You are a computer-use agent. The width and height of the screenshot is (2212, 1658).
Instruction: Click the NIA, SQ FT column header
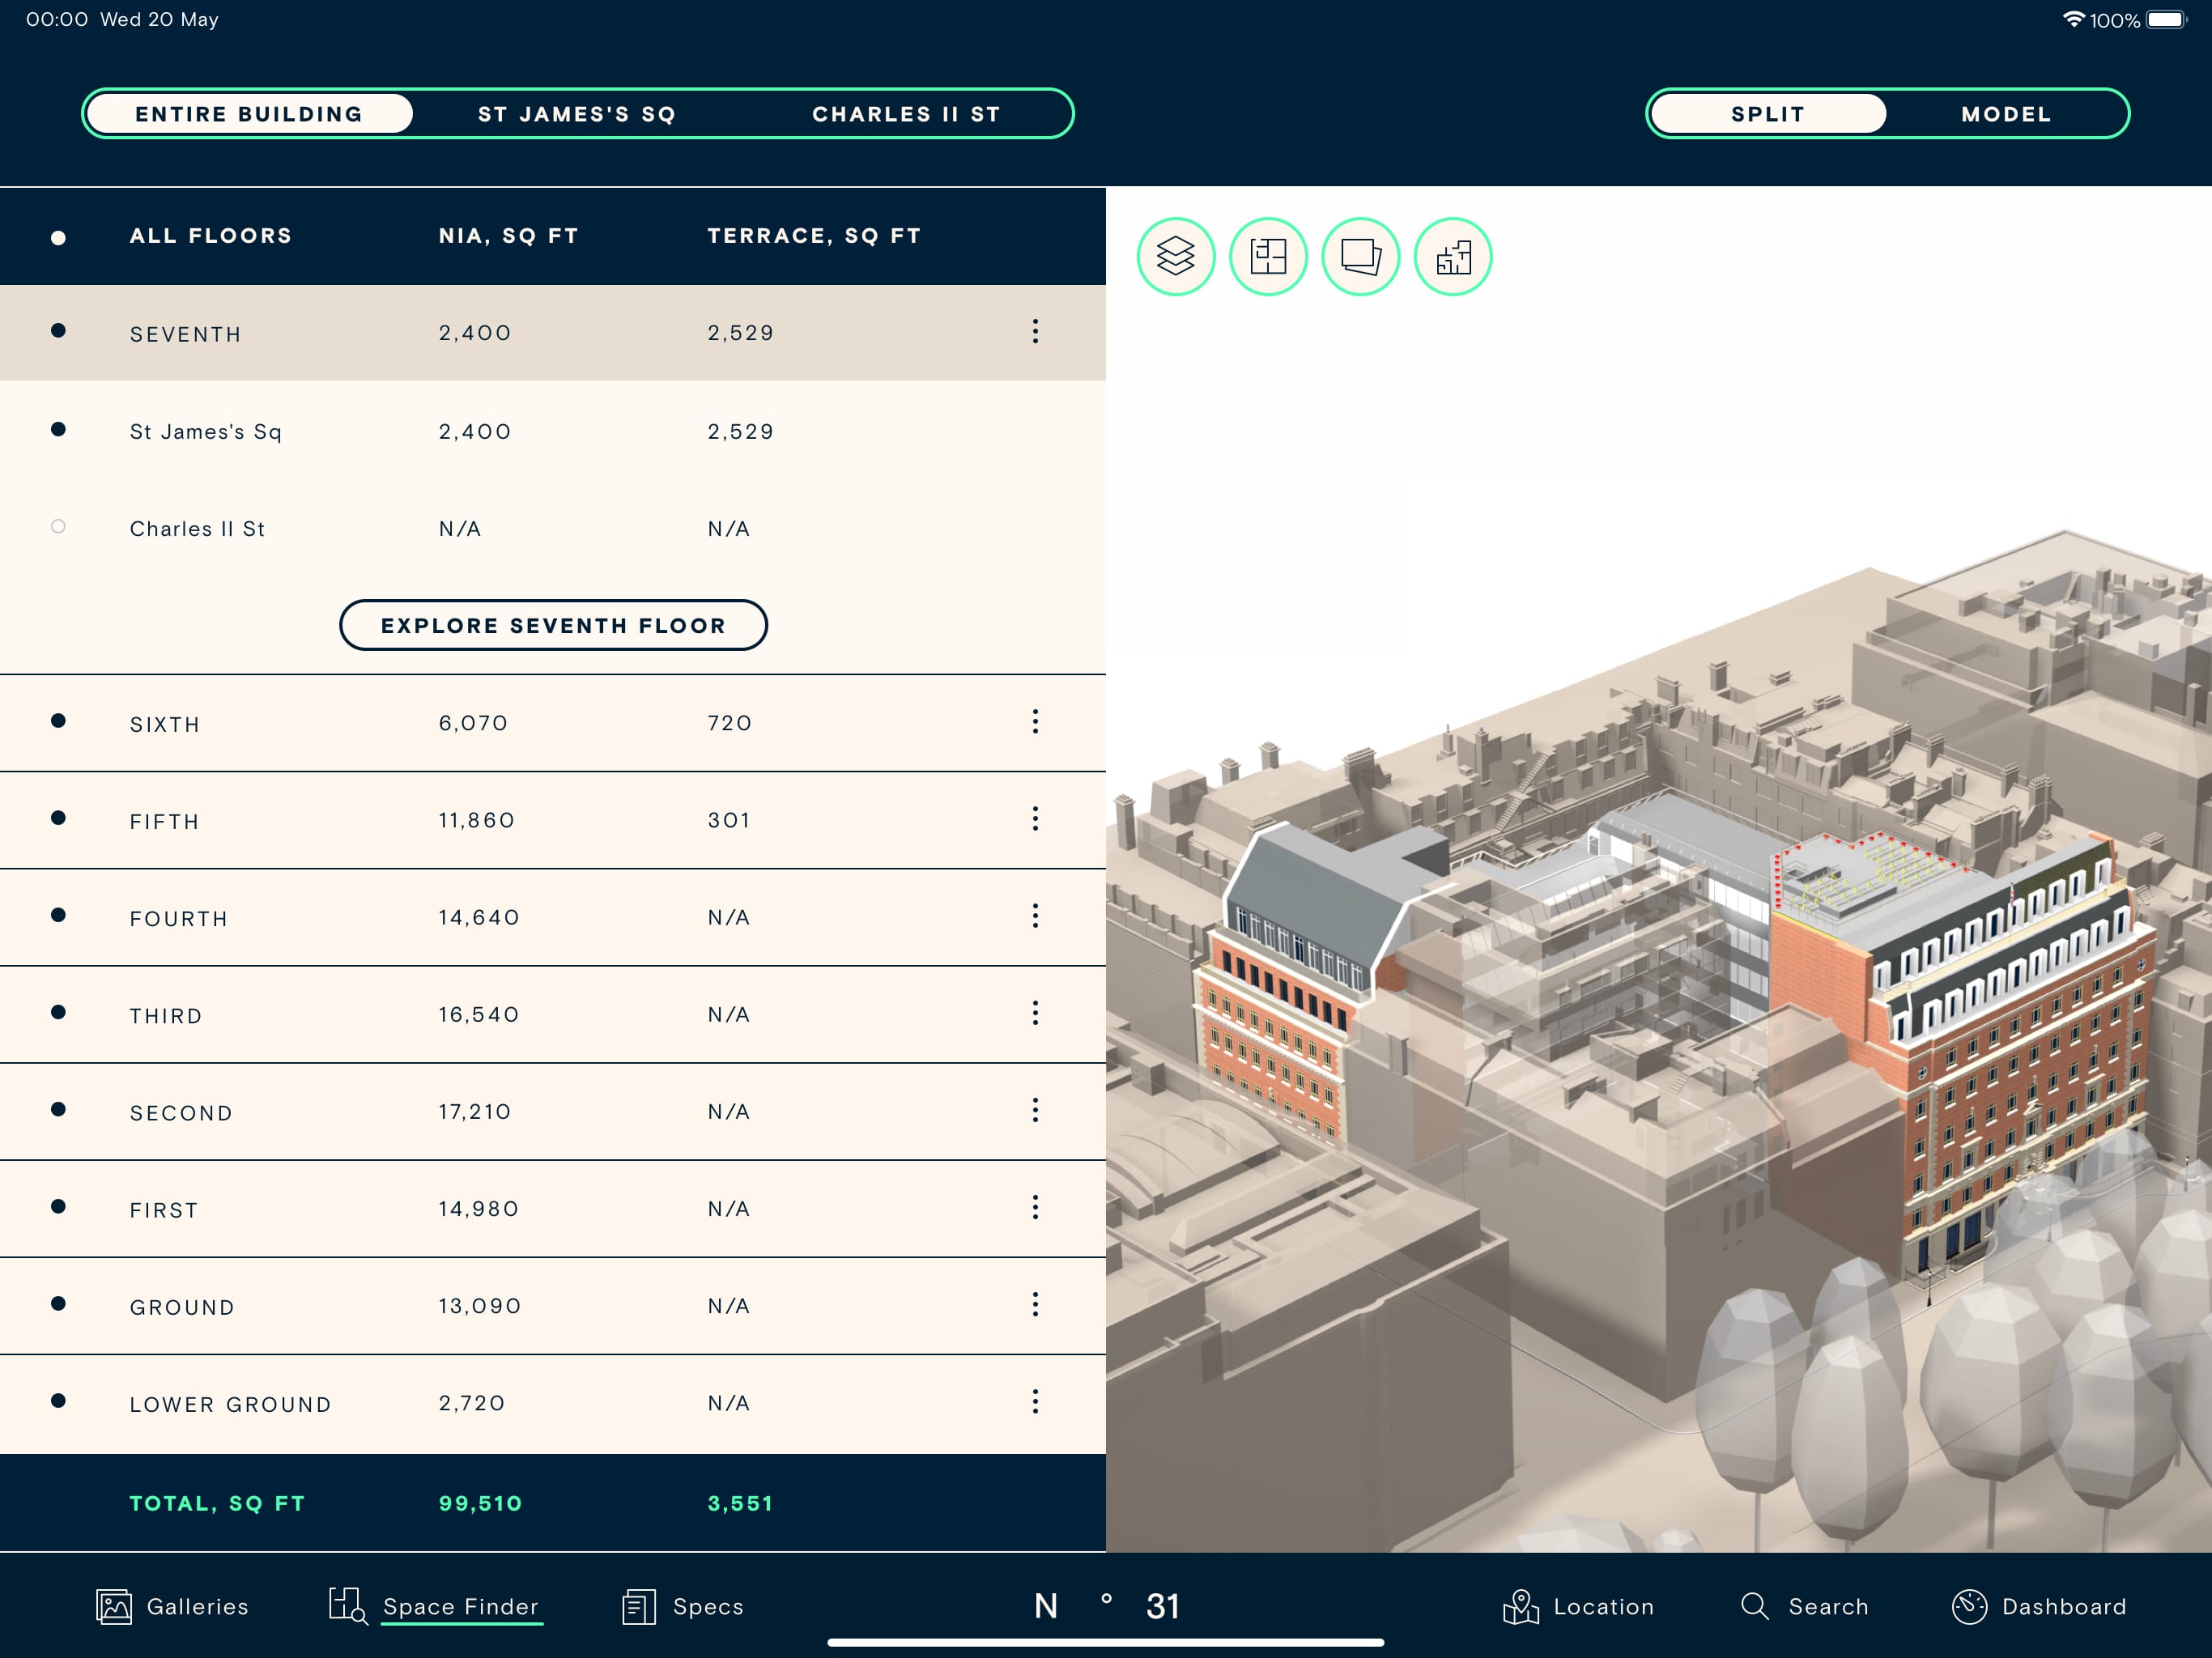coord(508,236)
